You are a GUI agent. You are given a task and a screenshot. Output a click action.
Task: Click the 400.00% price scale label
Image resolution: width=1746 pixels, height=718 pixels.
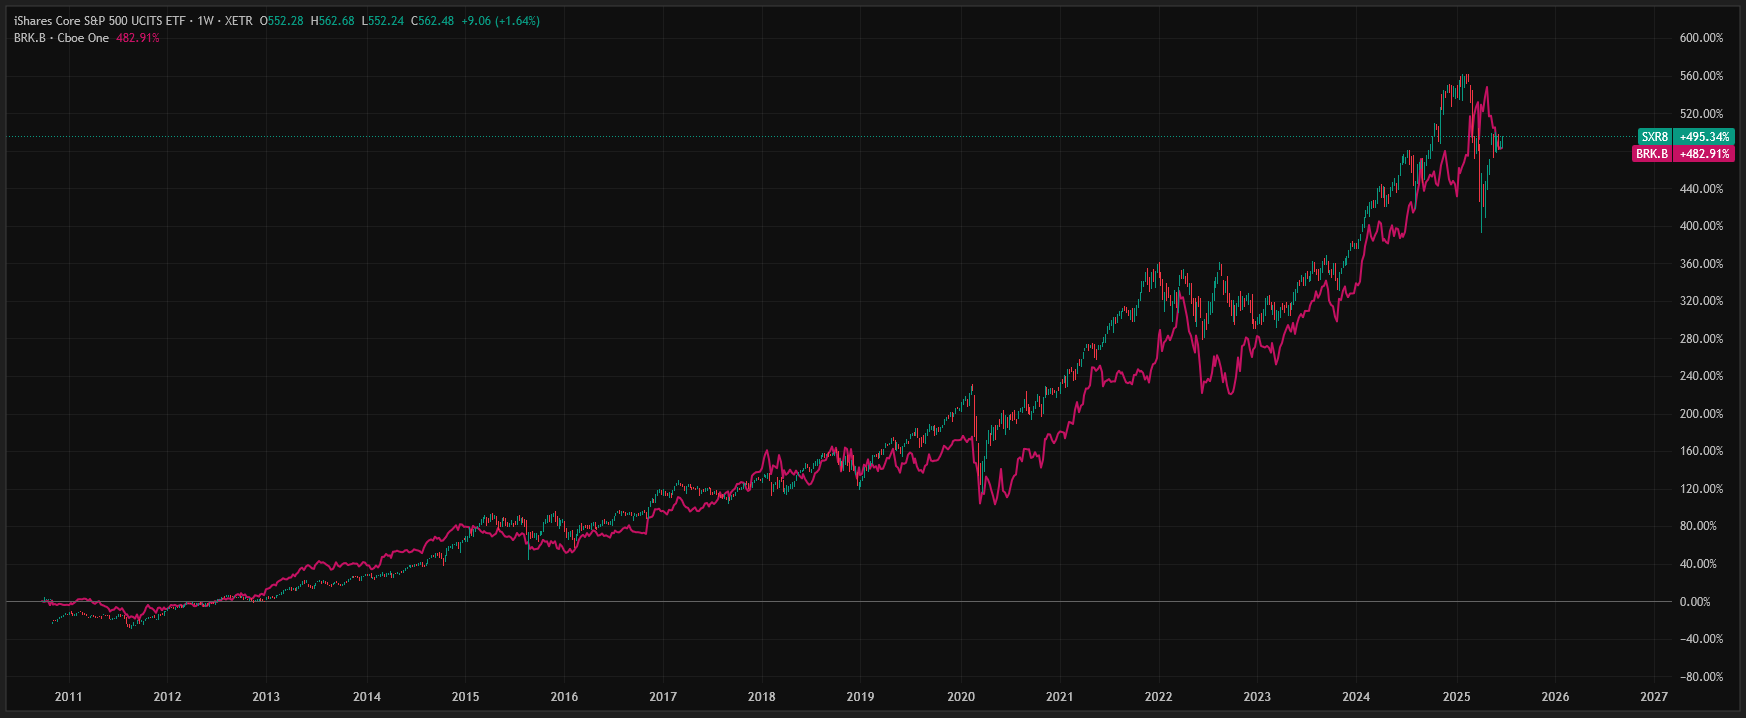coord(1701,226)
